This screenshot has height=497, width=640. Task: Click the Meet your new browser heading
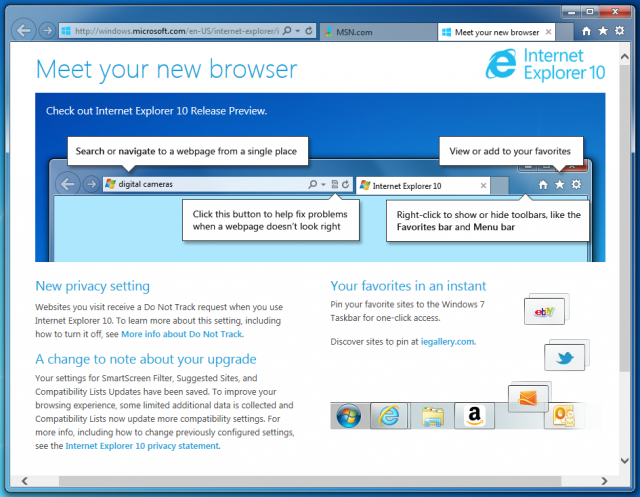(x=167, y=69)
